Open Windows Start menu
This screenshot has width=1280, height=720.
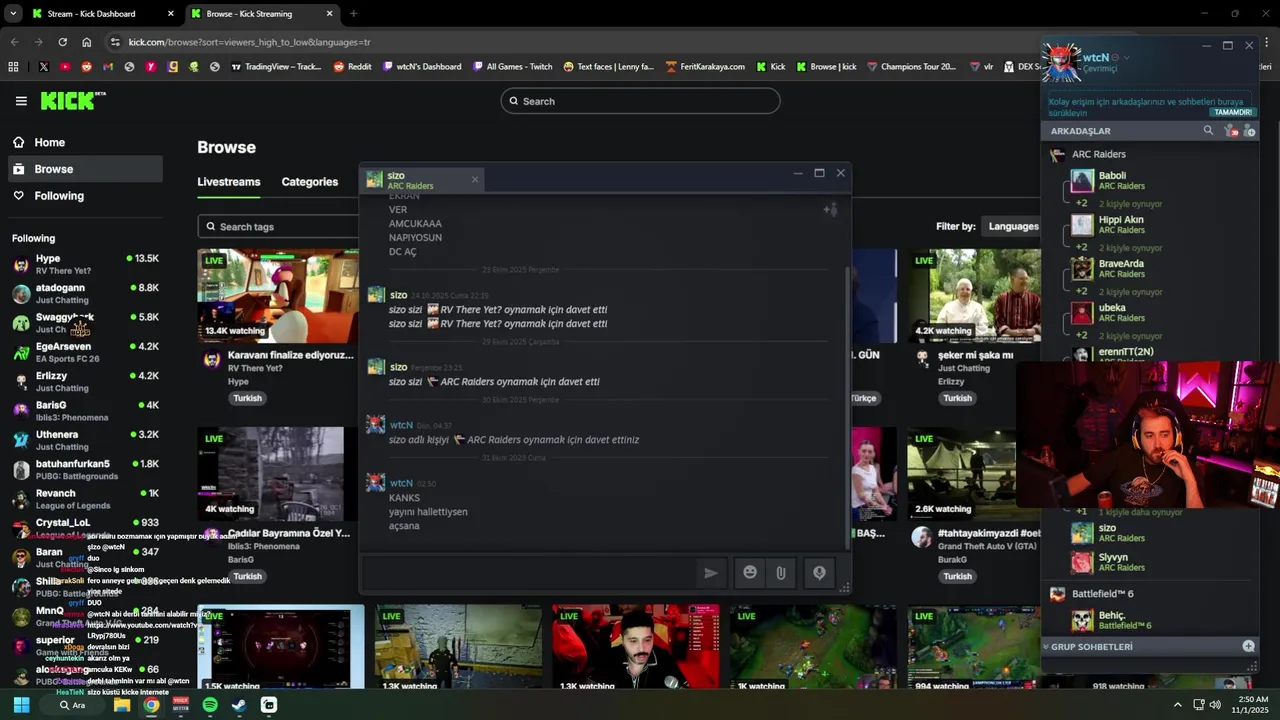point(21,705)
